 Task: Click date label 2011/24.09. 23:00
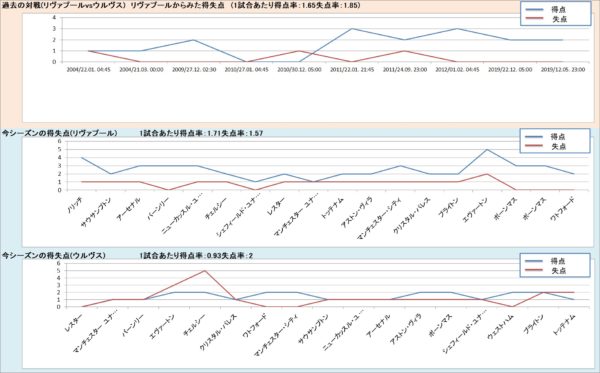(x=405, y=70)
